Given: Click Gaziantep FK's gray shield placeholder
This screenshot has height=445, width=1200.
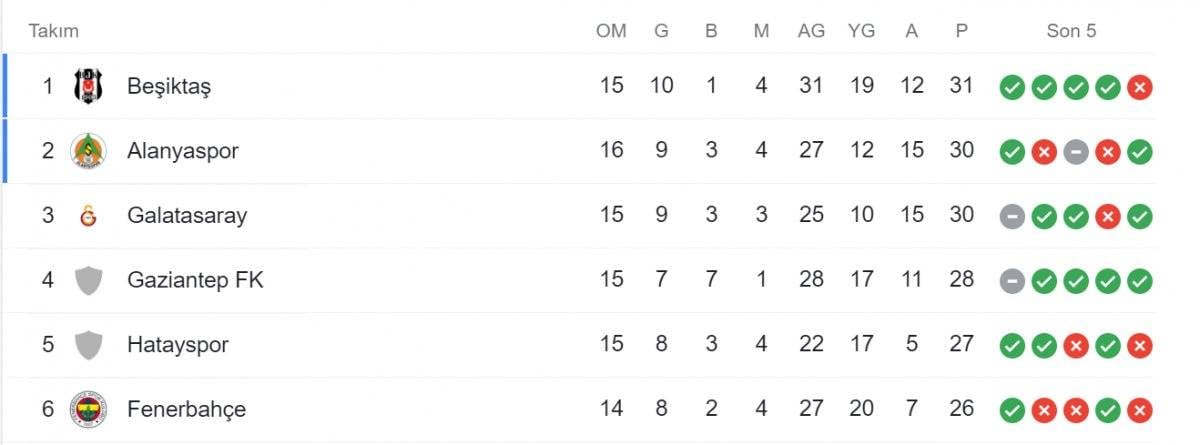Looking at the screenshot, I should point(88,281).
